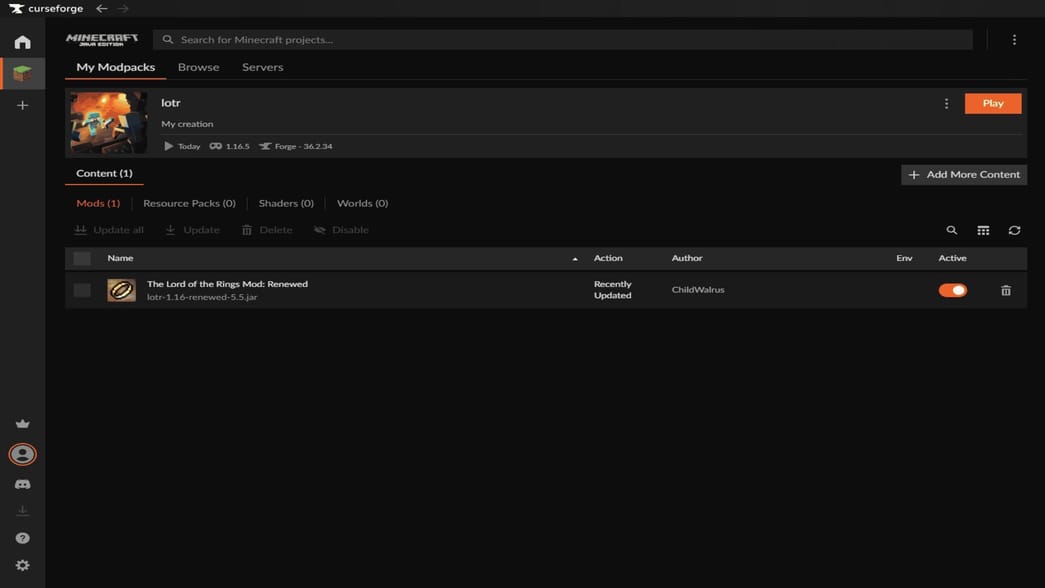The image size is (1045, 588).
Task: Open the lotr modpack three-dot menu
Action: click(x=946, y=103)
